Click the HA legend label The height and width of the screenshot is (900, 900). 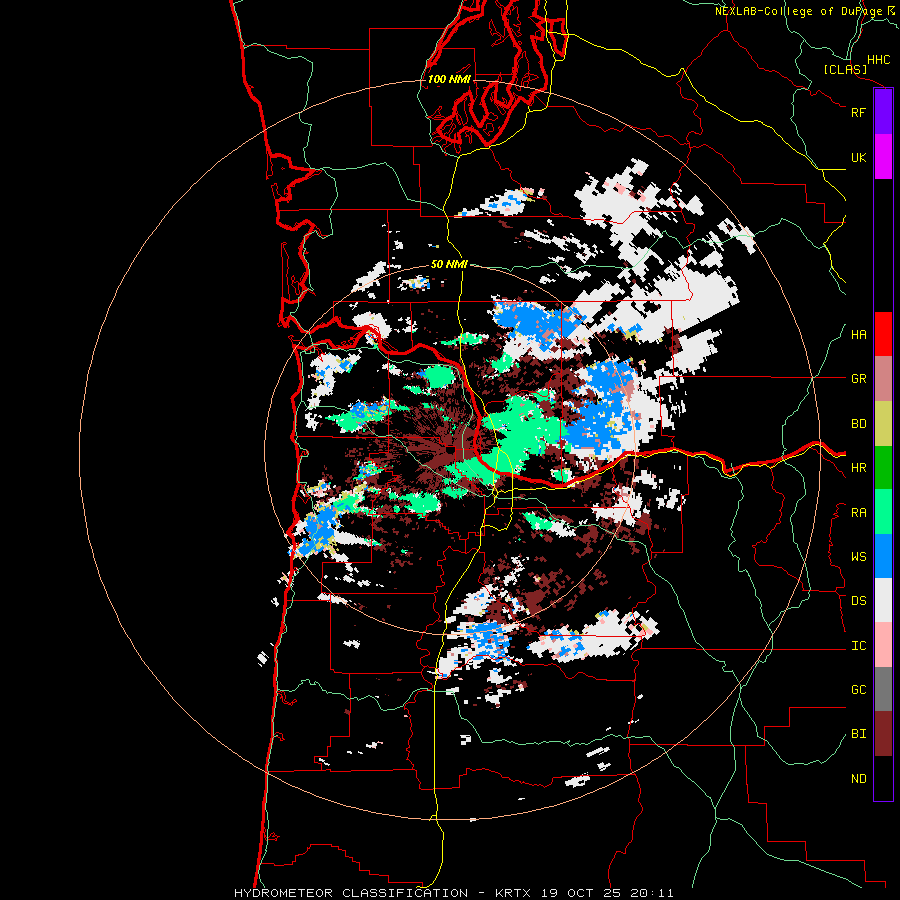pos(858,335)
